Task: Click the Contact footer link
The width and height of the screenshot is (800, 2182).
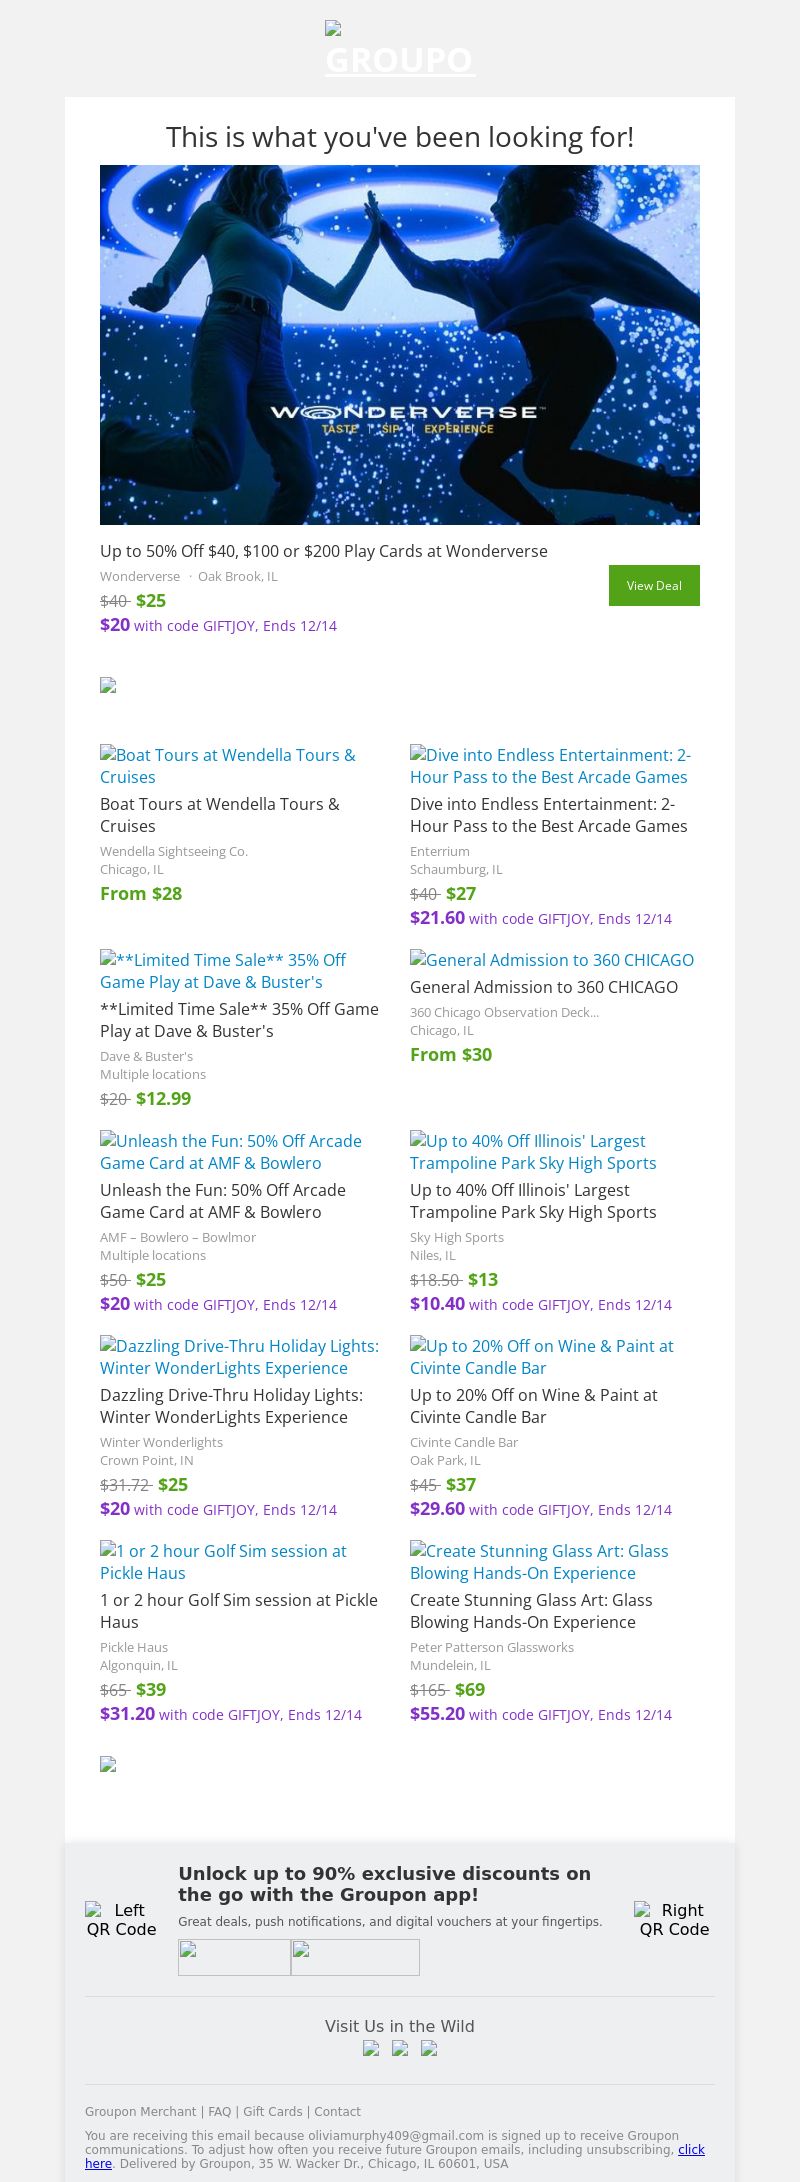Action: tap(337, 2111)
